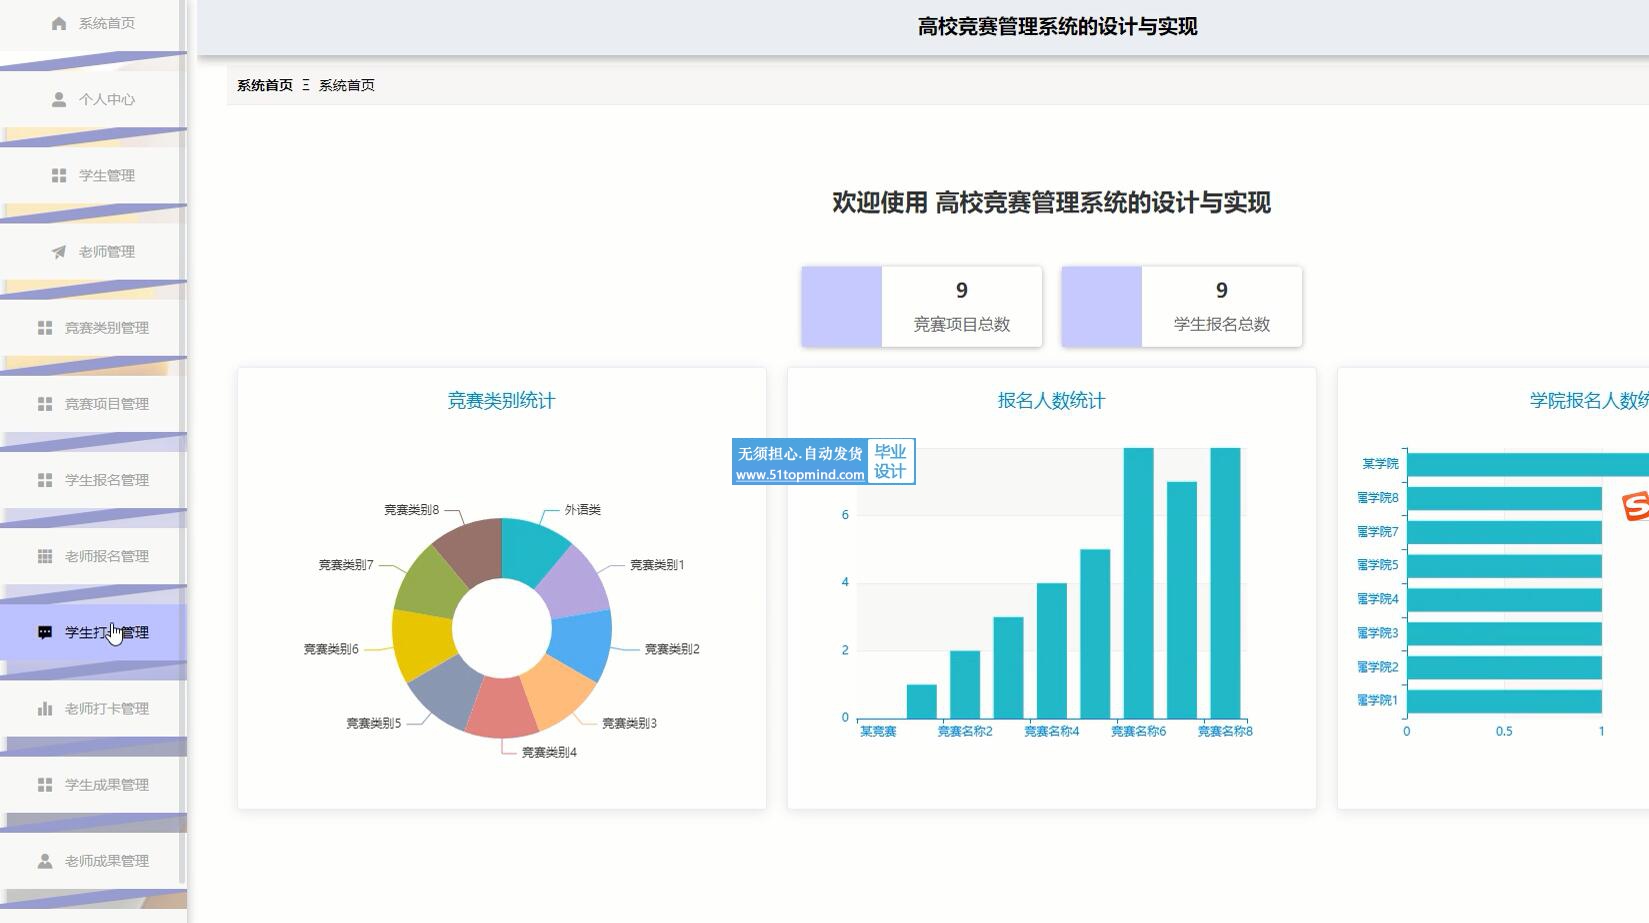Click the bar chart icon beside 老师打卡管理

[x=45, y=708]
